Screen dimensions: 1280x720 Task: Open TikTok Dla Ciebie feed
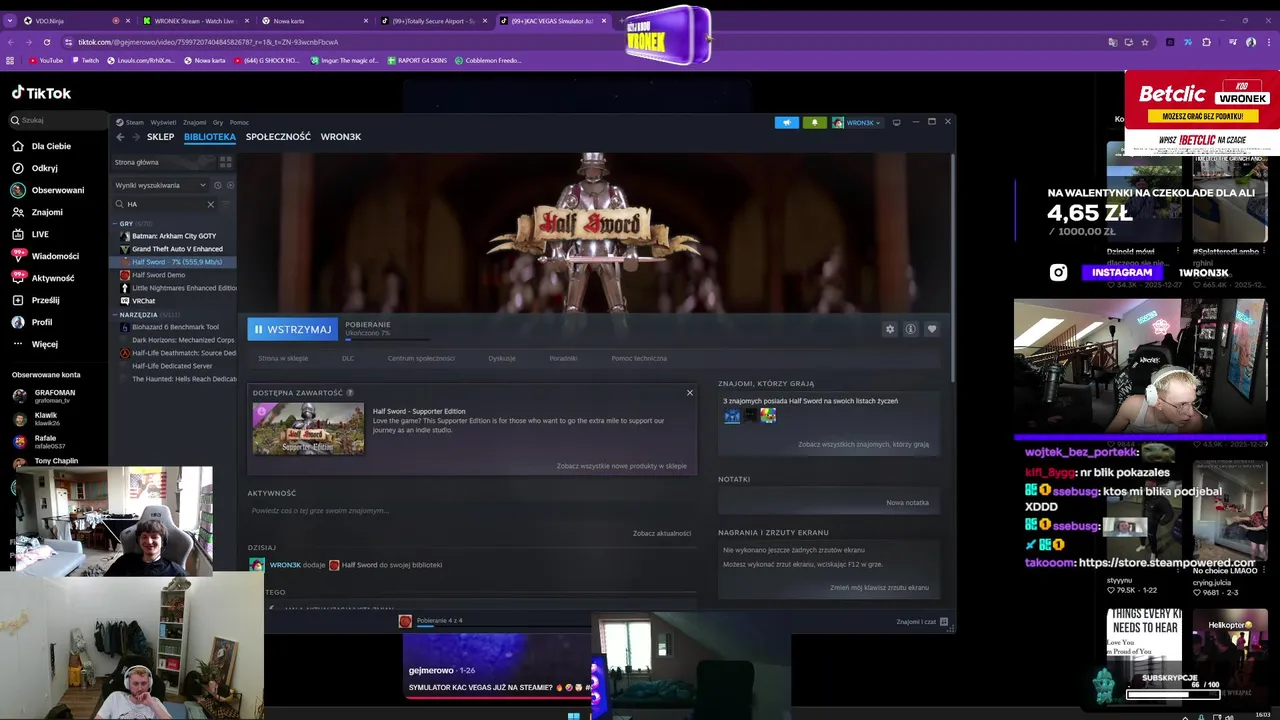pyautogui.click(x=51, y=146)
